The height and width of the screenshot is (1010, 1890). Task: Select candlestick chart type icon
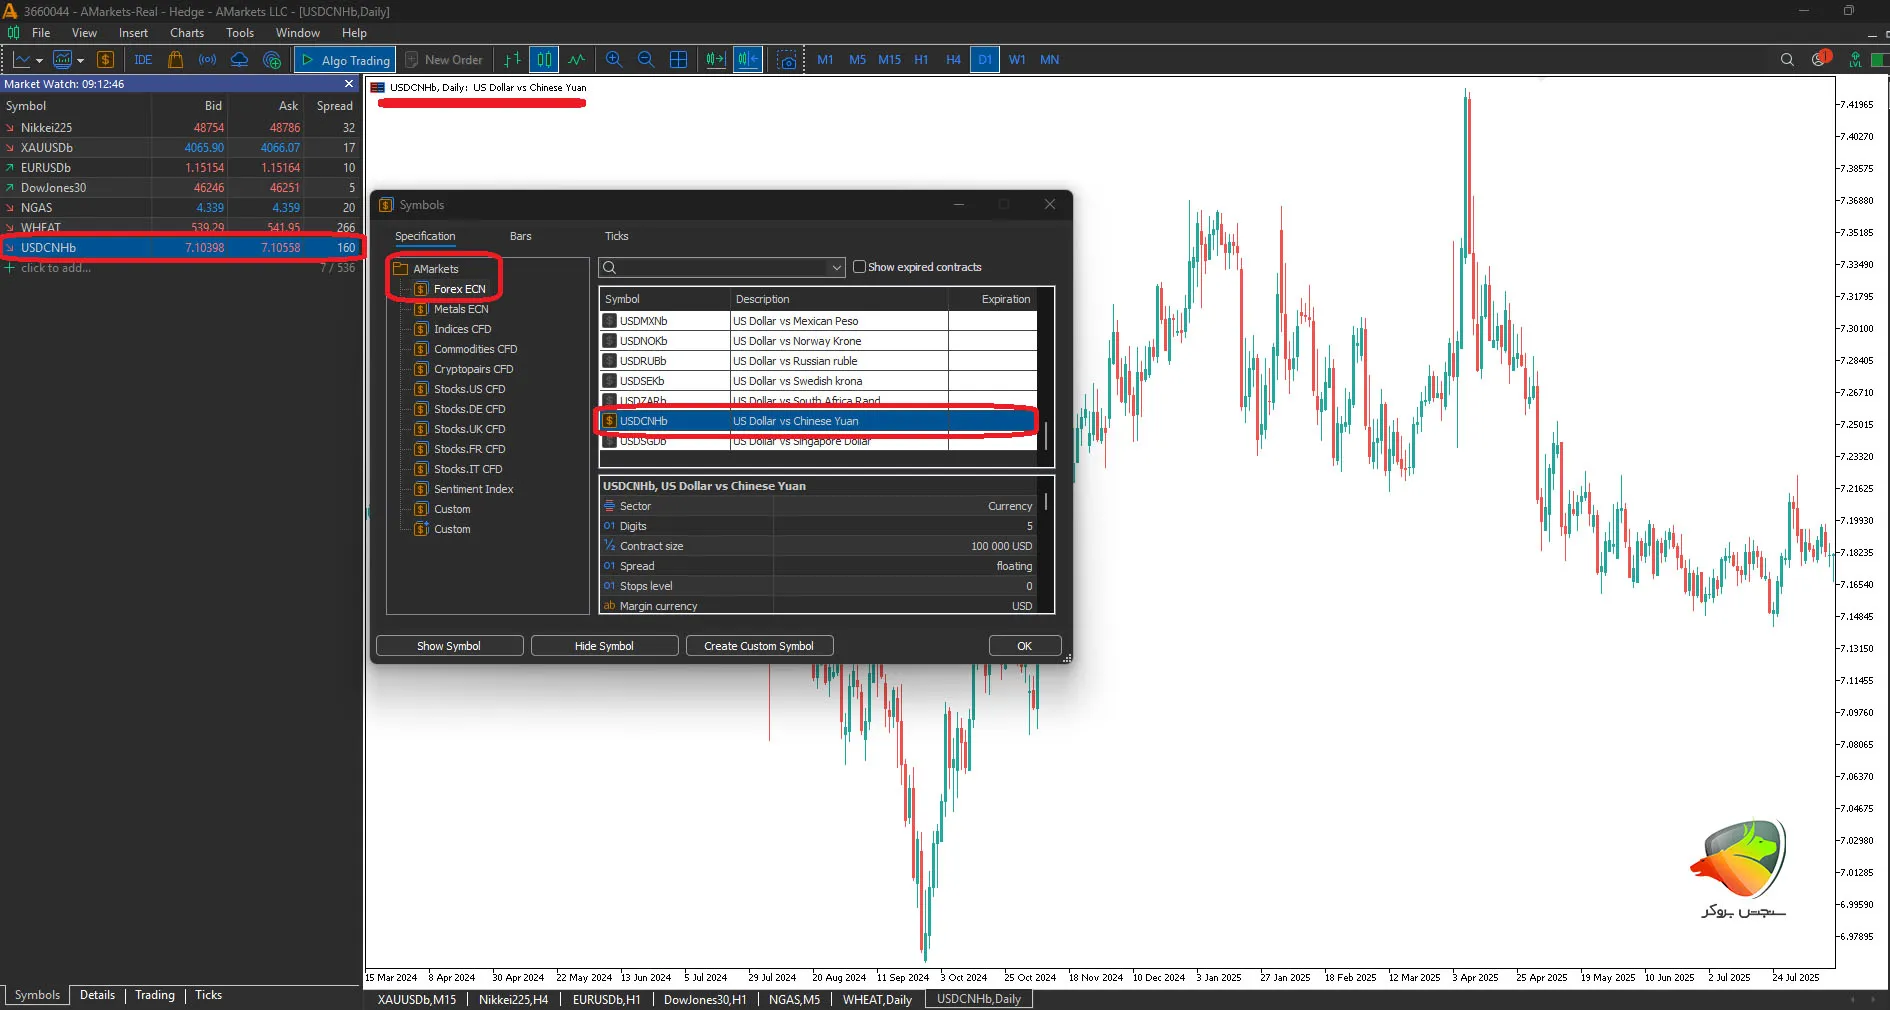[x=544, y=60]
